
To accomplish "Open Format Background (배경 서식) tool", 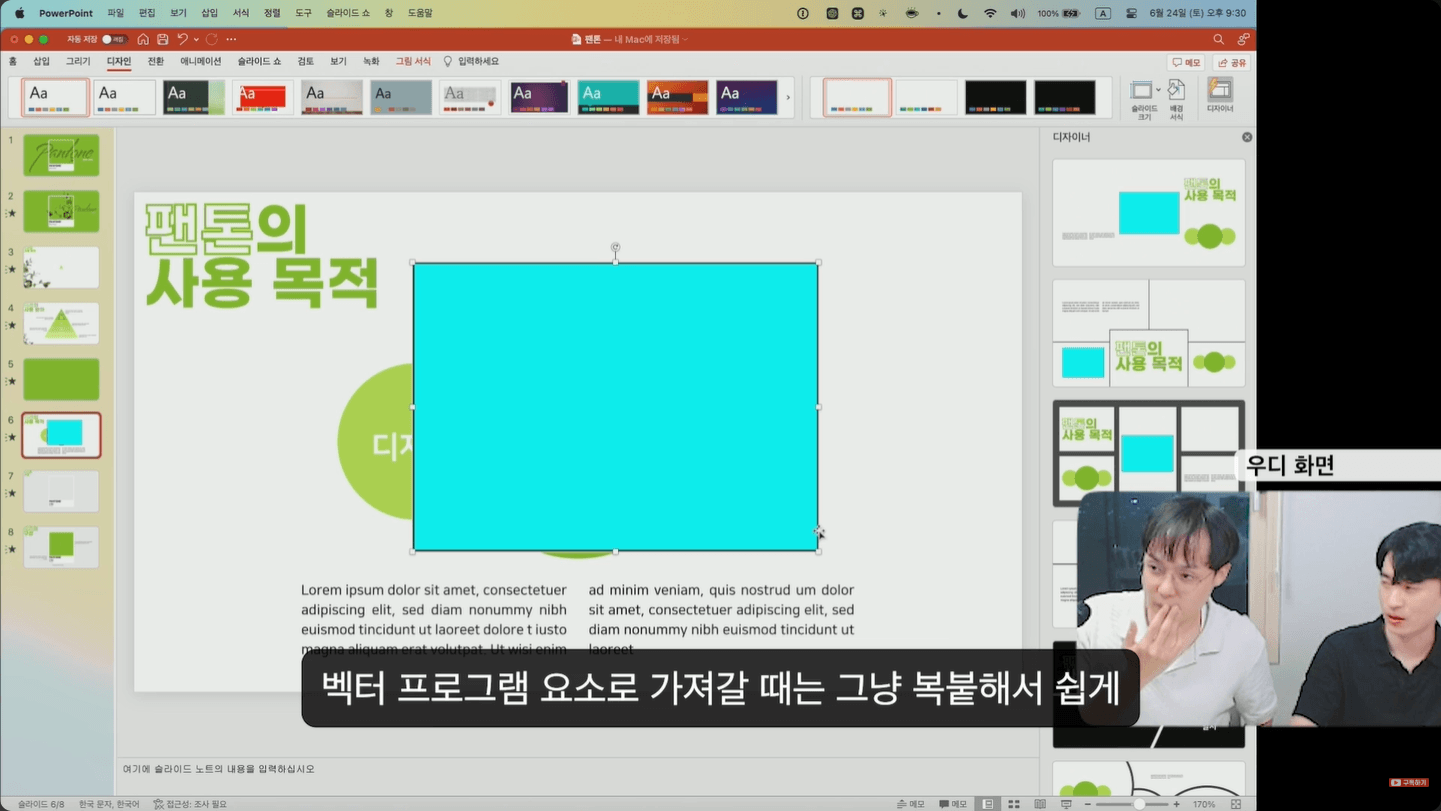I will click(x=1177, y=98).
